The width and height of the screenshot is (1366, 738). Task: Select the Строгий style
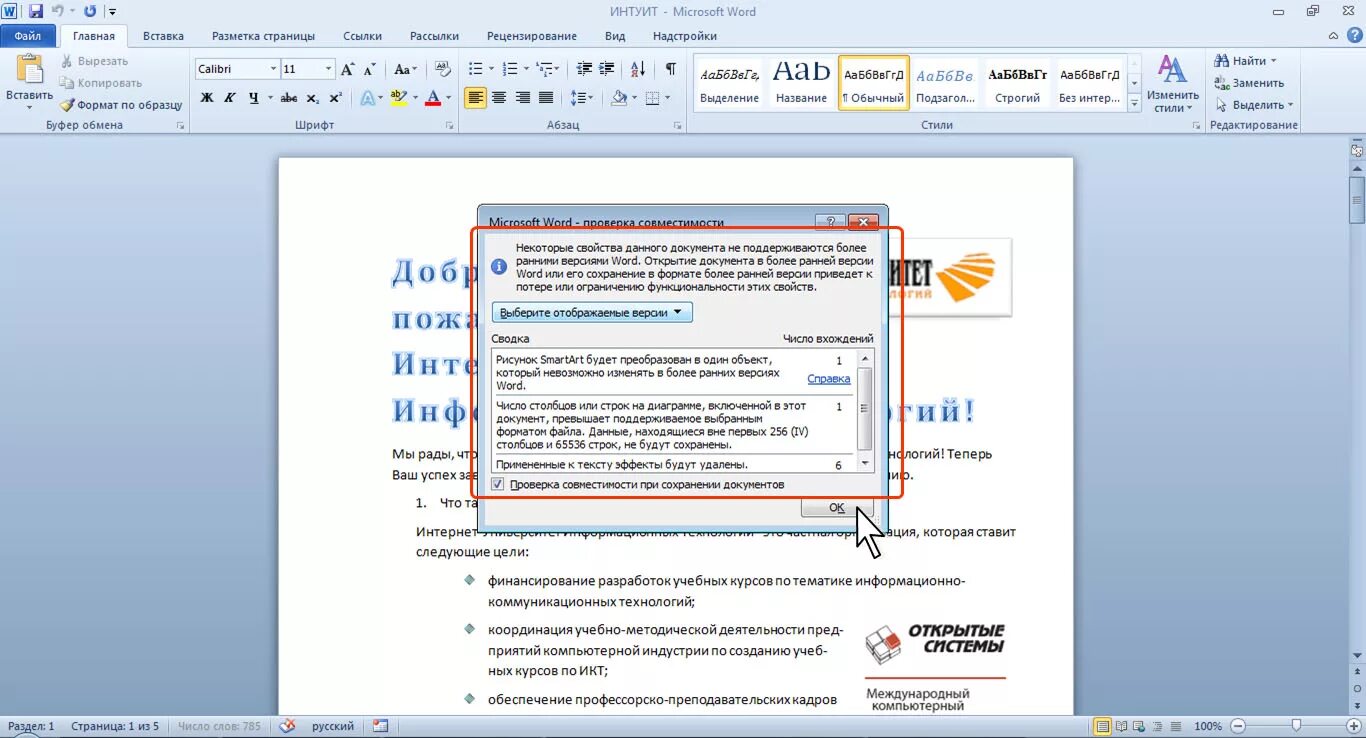(x=1017, y=82)
